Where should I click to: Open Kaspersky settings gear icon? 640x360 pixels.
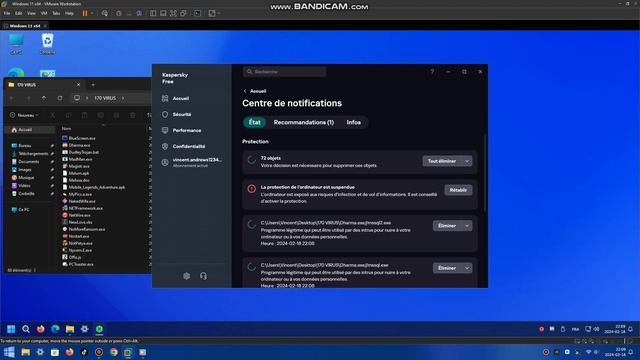coord(187,276)
